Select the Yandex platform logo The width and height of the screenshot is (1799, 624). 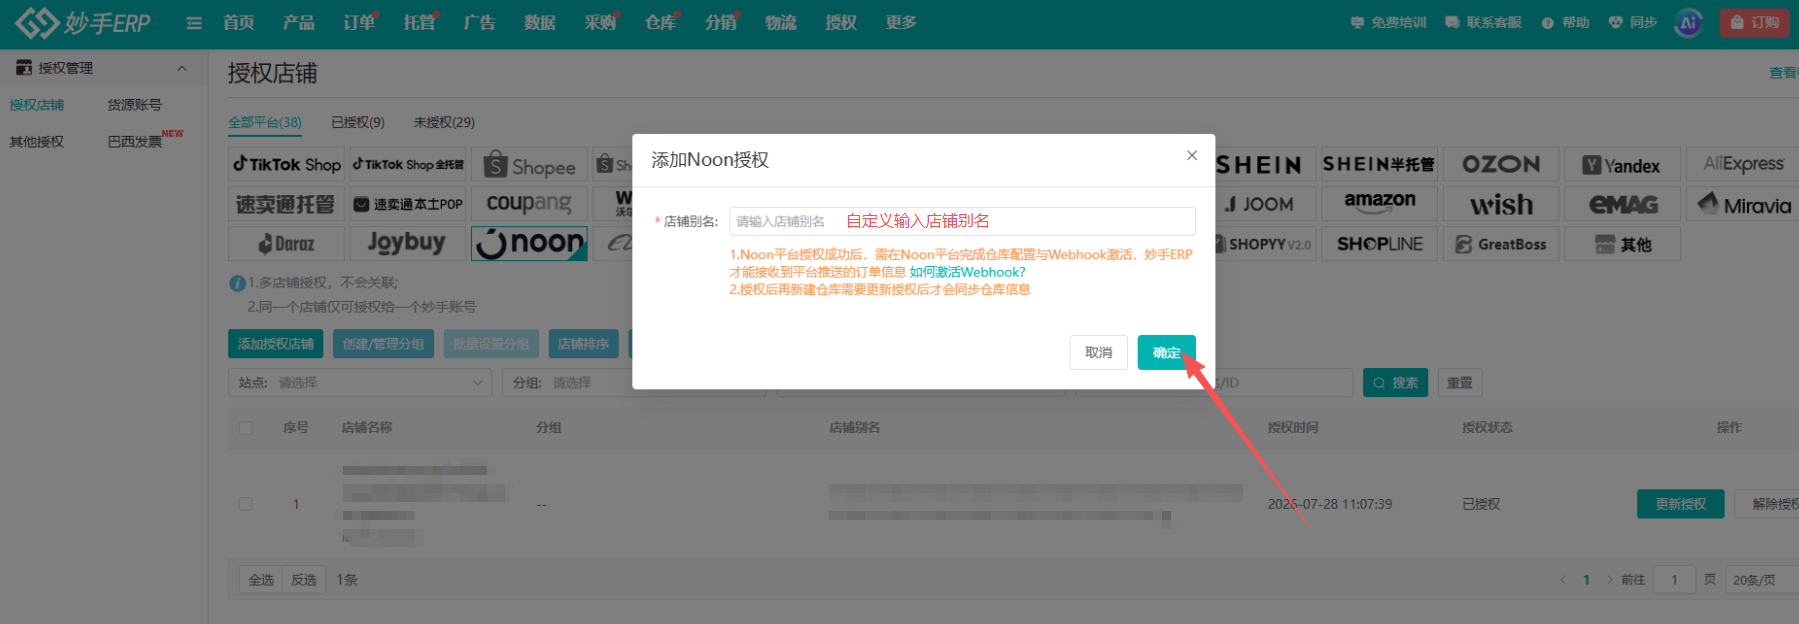click(1622, 165)
